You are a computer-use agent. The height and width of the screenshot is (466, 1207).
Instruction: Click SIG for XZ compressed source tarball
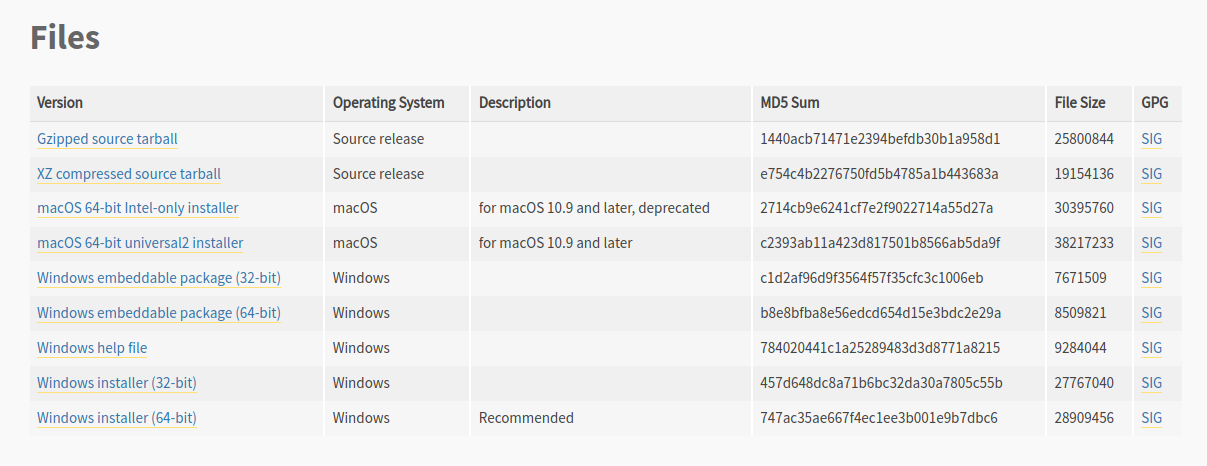(x=1151, y=174)
